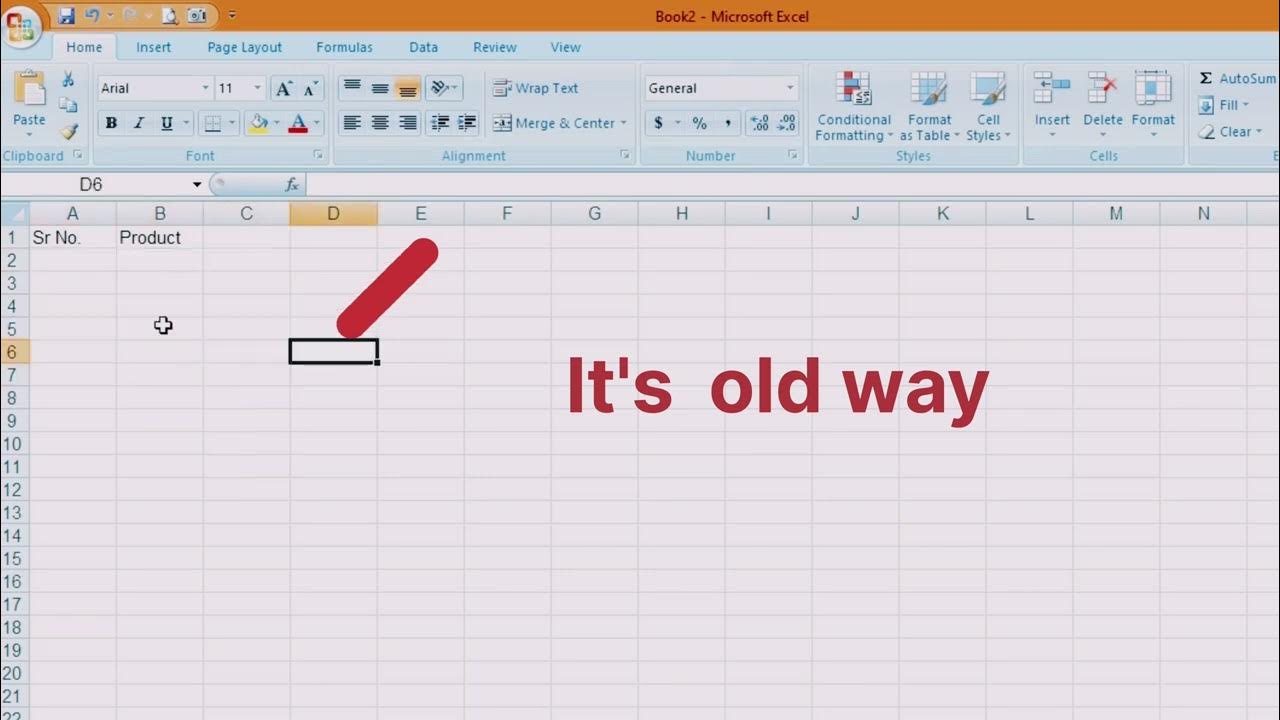Screen dimensions: 1280x720
Task: Increase the font size
Action: coord(284,88)
